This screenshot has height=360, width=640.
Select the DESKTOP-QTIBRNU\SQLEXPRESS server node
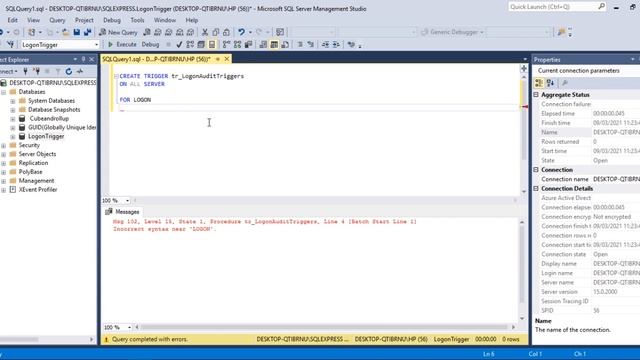(53, 83)
